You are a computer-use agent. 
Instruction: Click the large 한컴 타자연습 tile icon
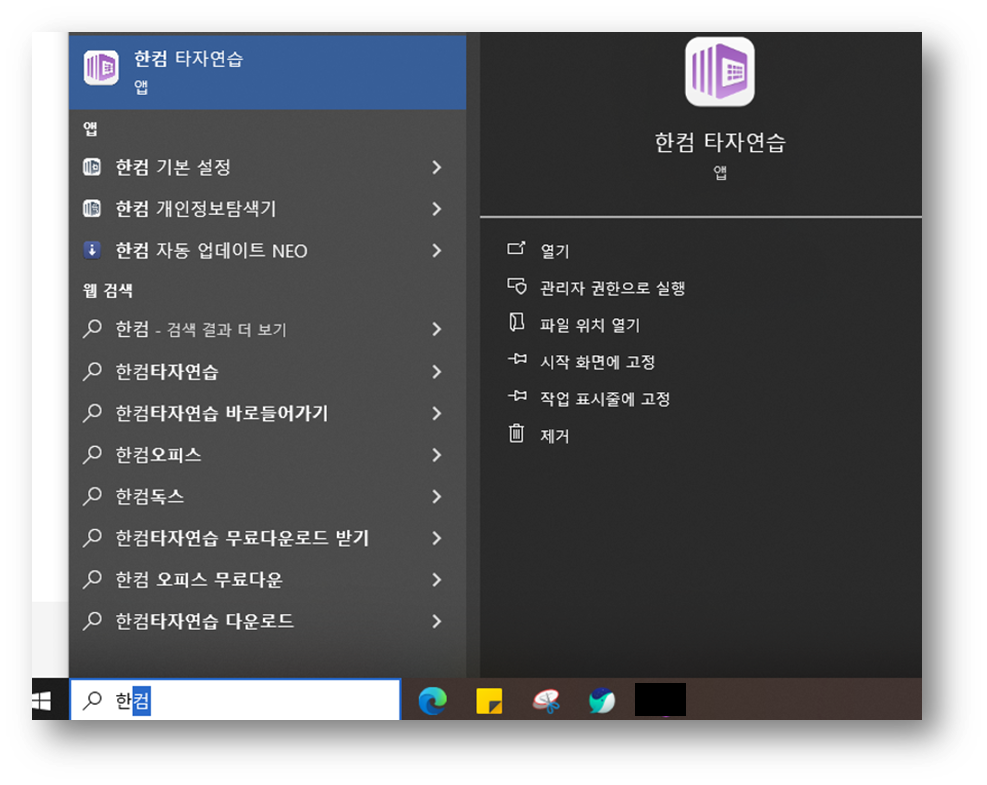[719, 72]
